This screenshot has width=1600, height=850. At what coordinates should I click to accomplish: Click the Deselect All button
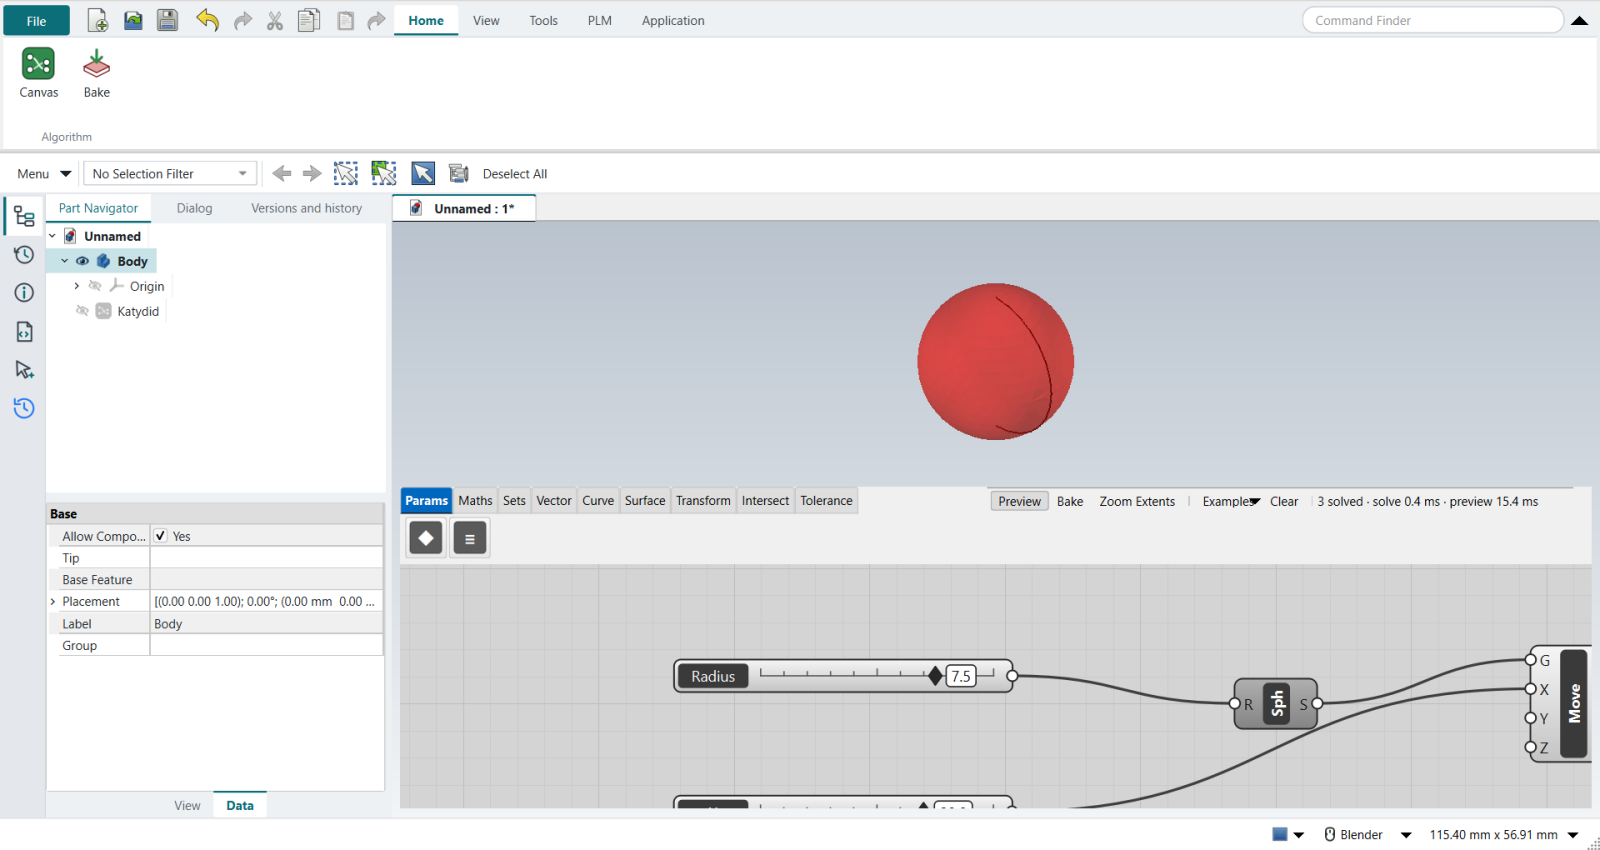pyautogui.click(x=515, y=174)
